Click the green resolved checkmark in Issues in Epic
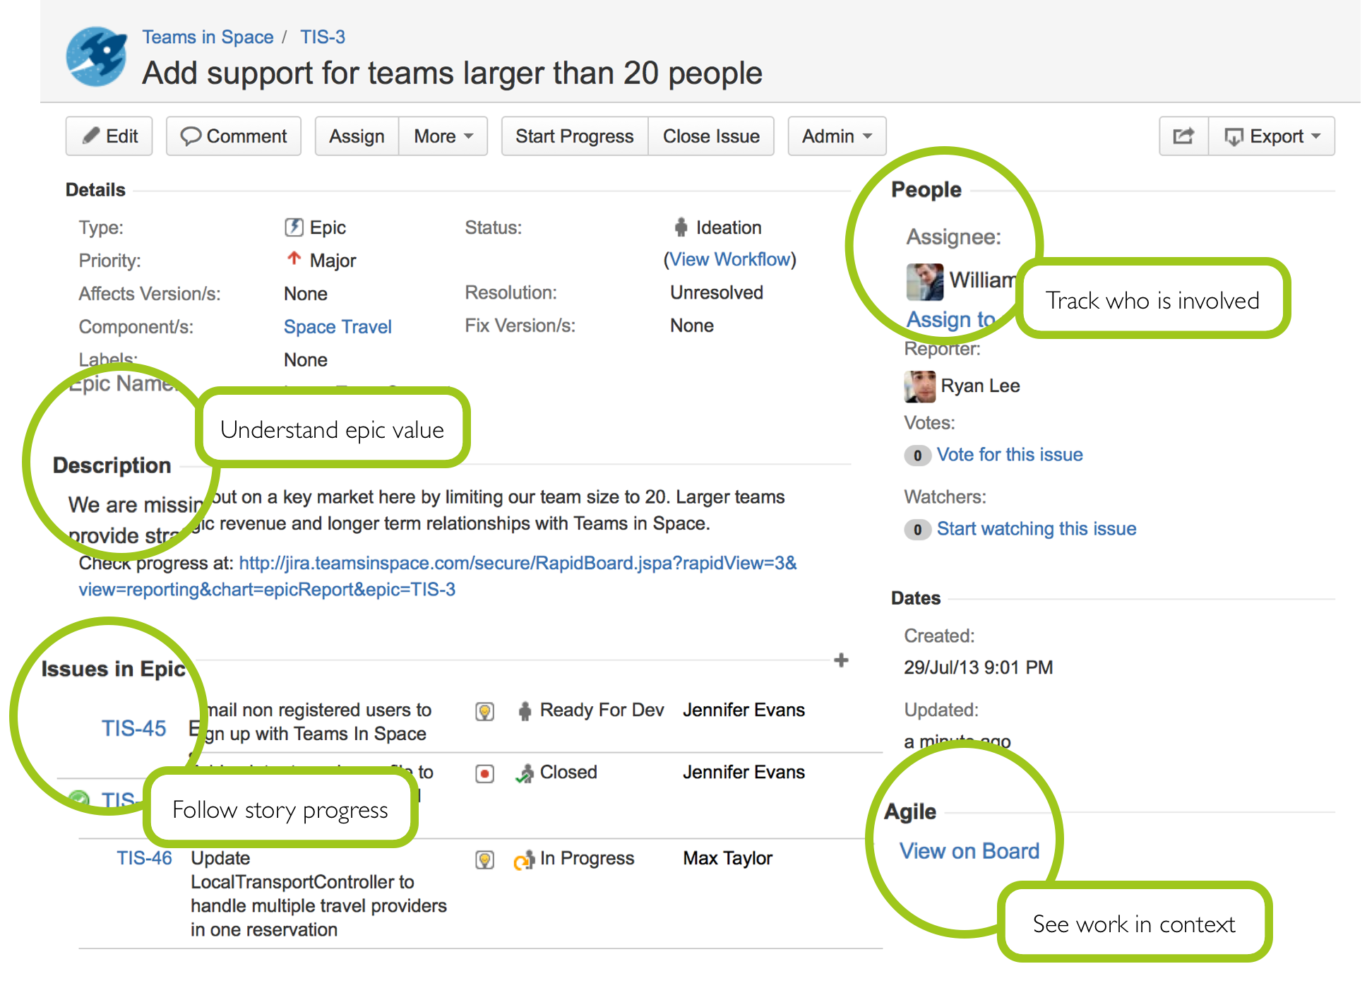Viewport: 1367px width, 1000px height. tap(78, 799)
